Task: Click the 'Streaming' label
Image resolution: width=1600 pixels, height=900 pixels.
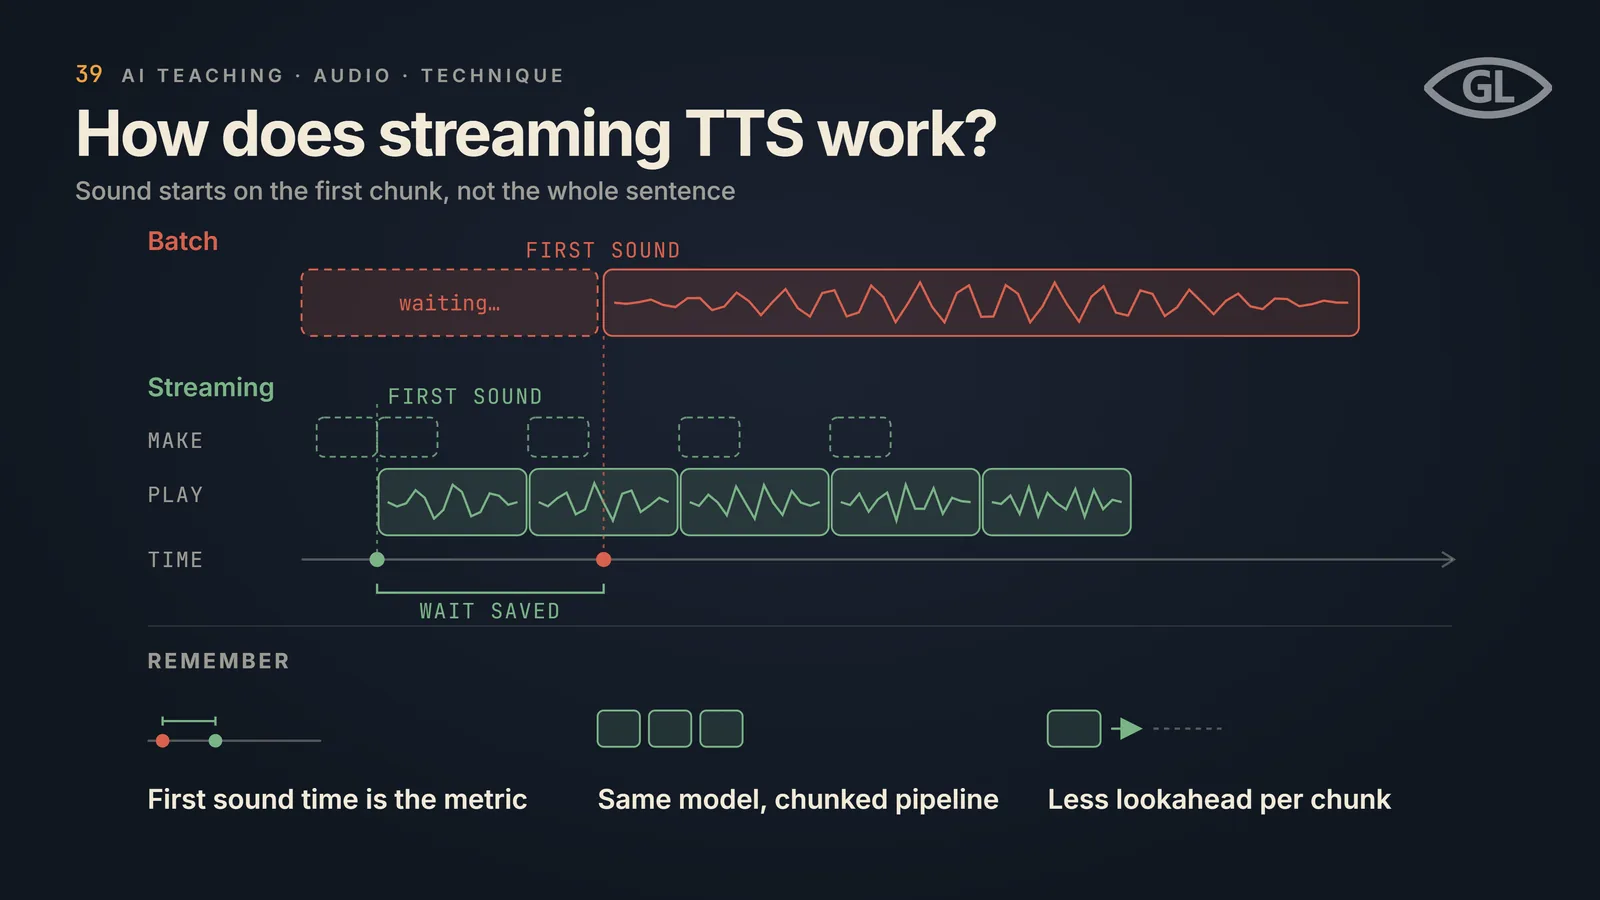Action: click(x=211, y=388)
